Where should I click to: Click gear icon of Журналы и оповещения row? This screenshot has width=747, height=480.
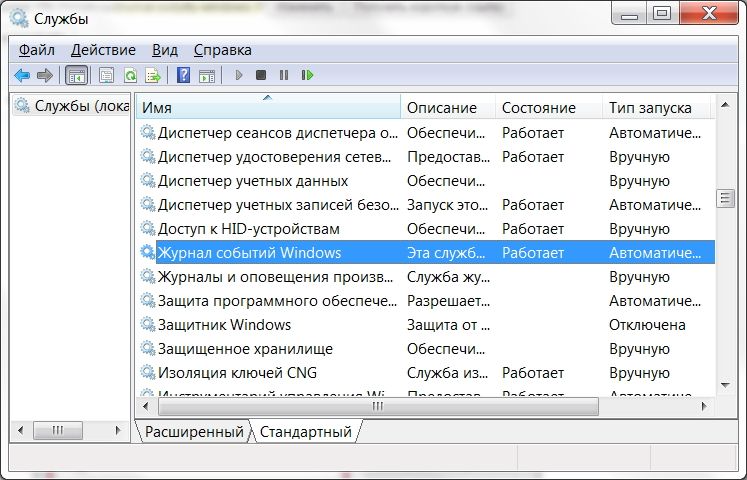[148, 276]
